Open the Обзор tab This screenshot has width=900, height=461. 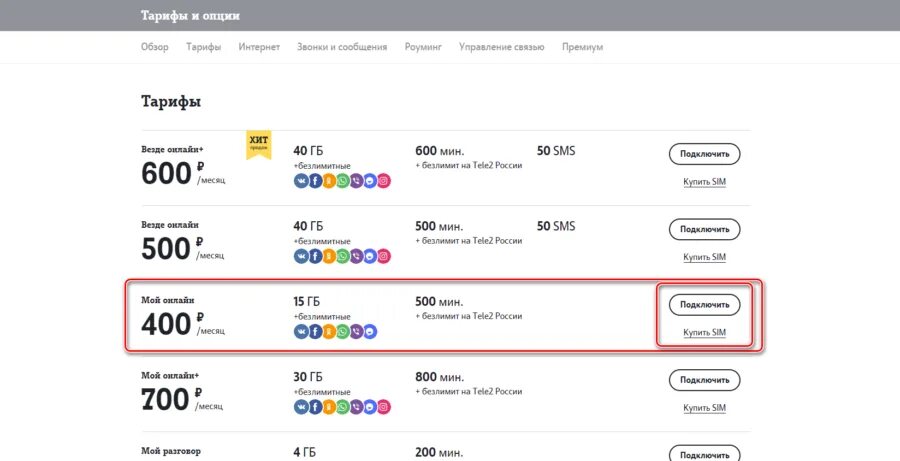point(155,47)
